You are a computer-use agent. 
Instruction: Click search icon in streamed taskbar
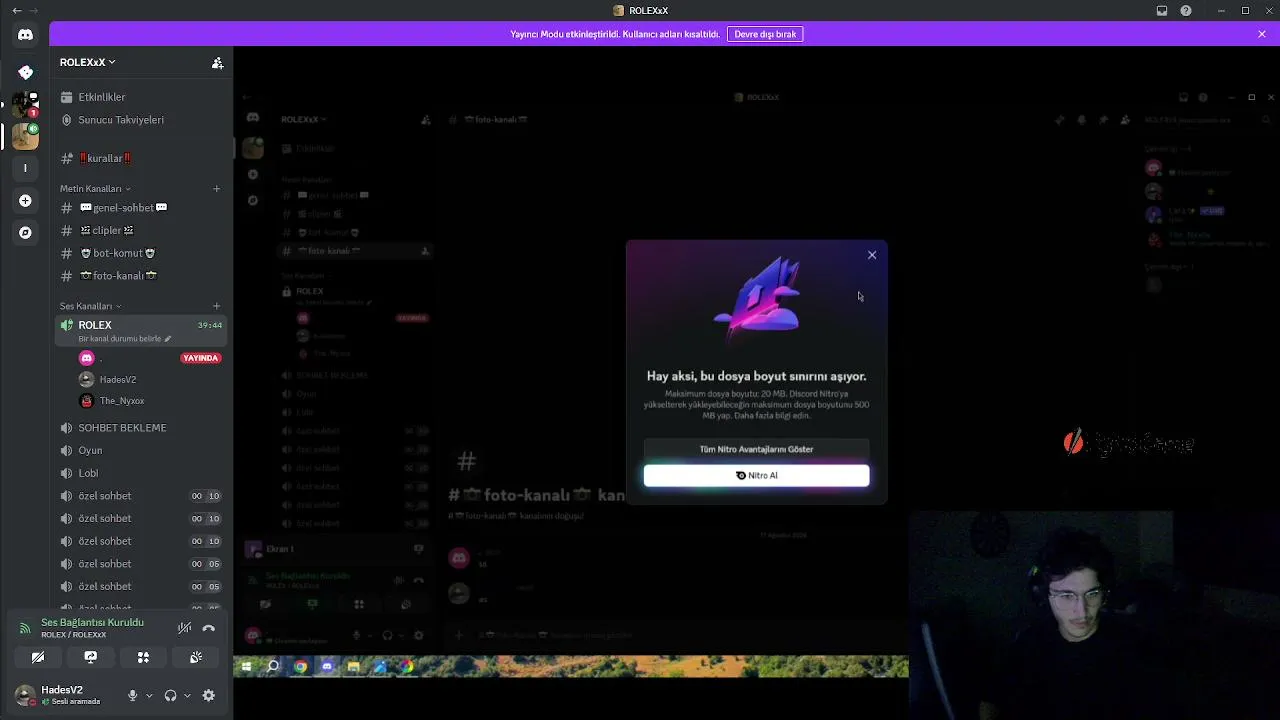tap(273, 666)
